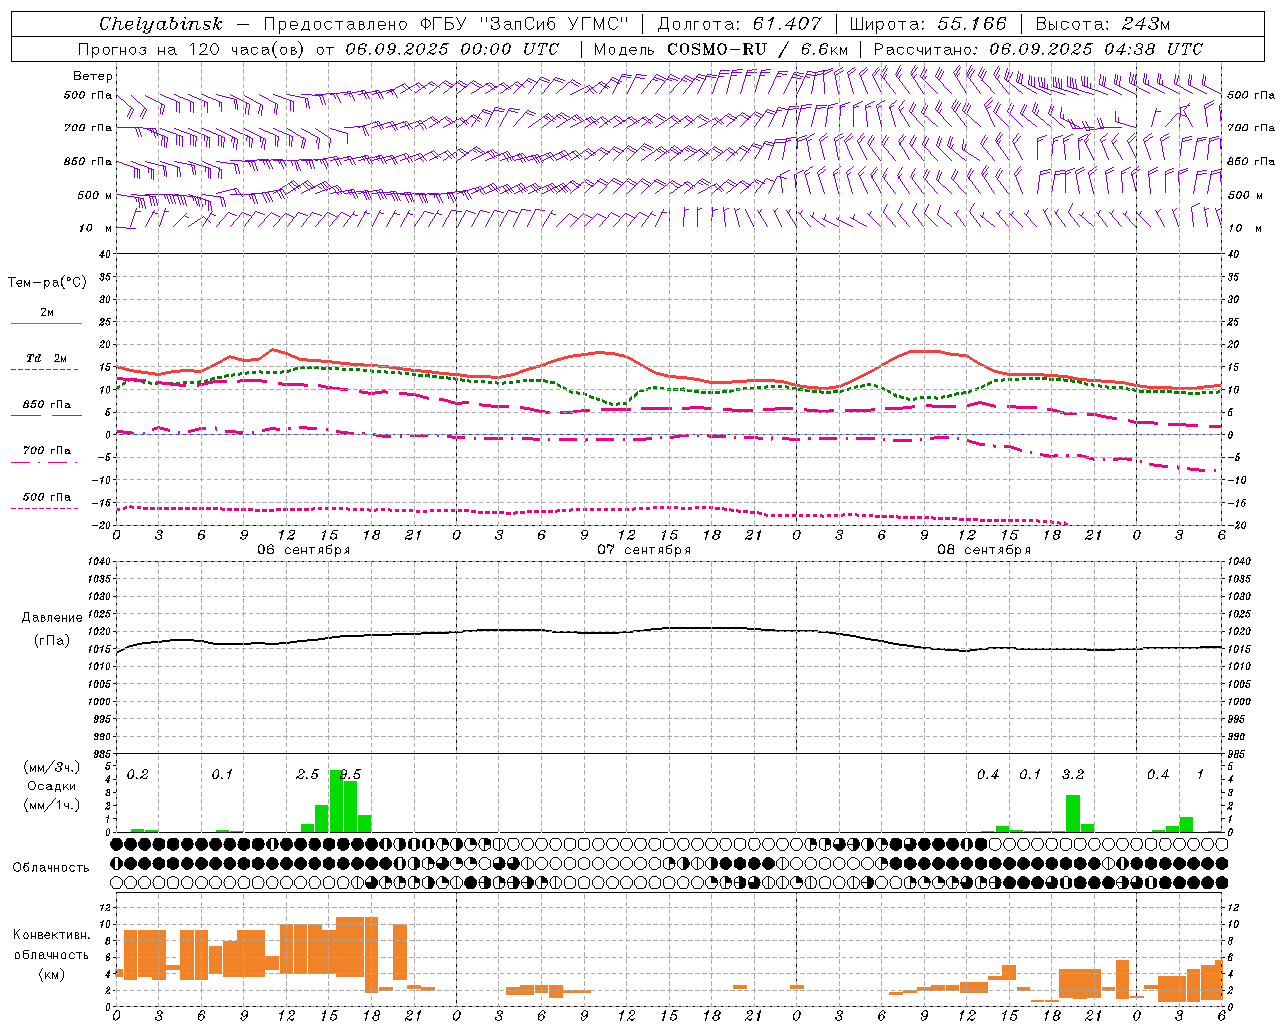Click the '07 сентября' date label
Viewport: 1280px width, 1024px height.
tap(644, 550)
